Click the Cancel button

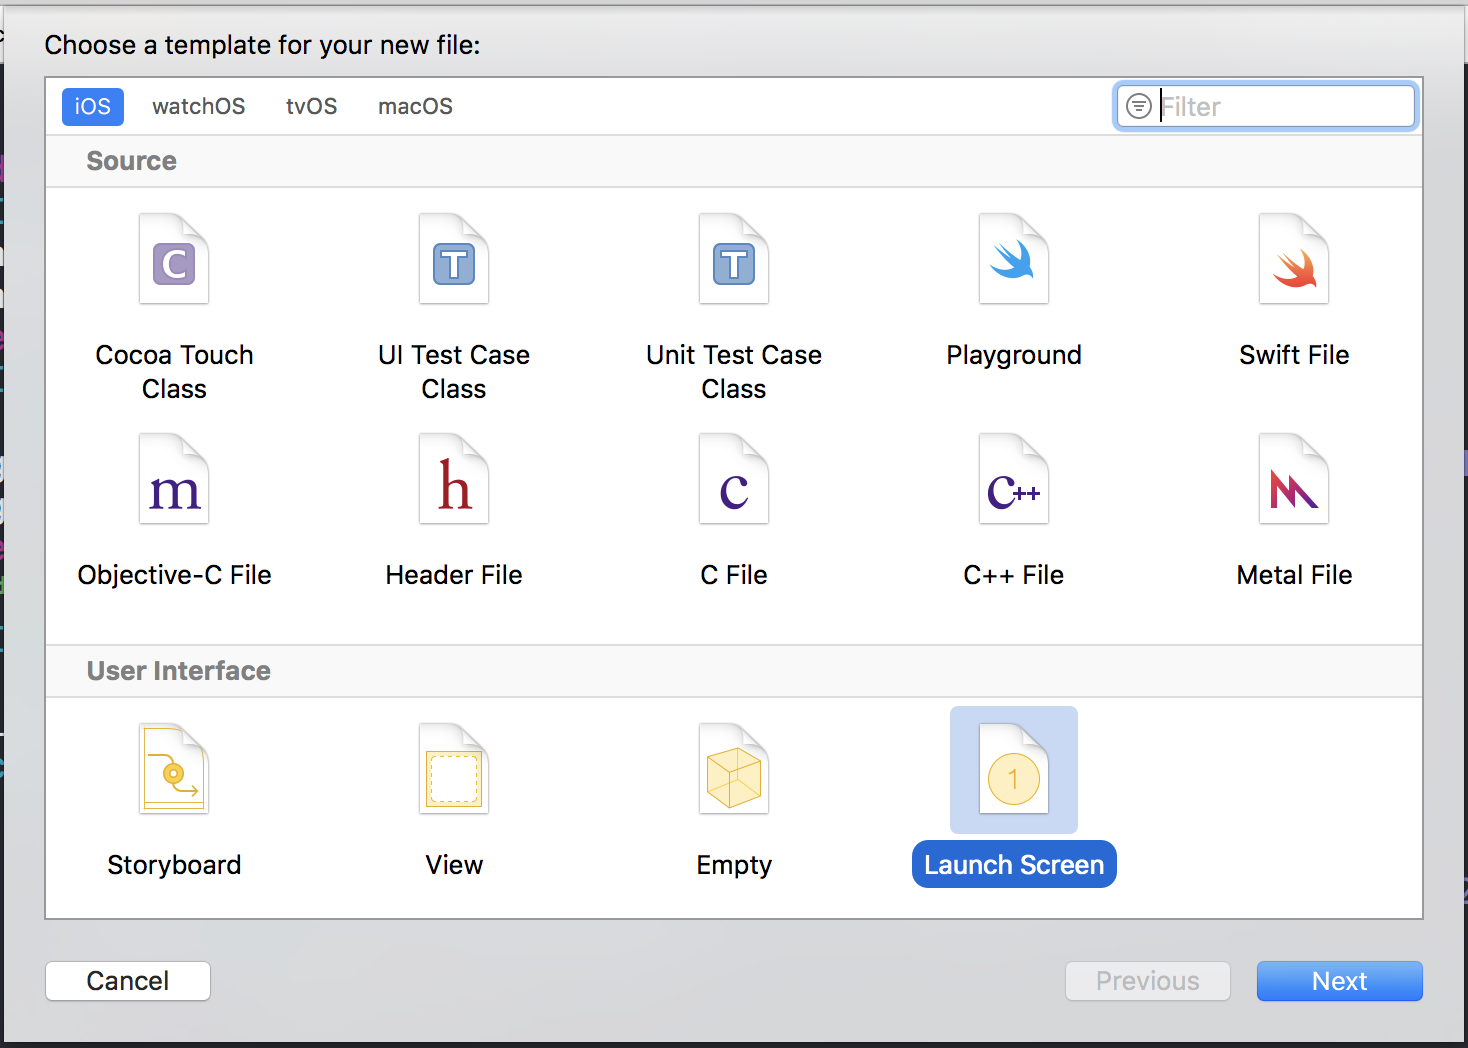click(x=128, y=981)
